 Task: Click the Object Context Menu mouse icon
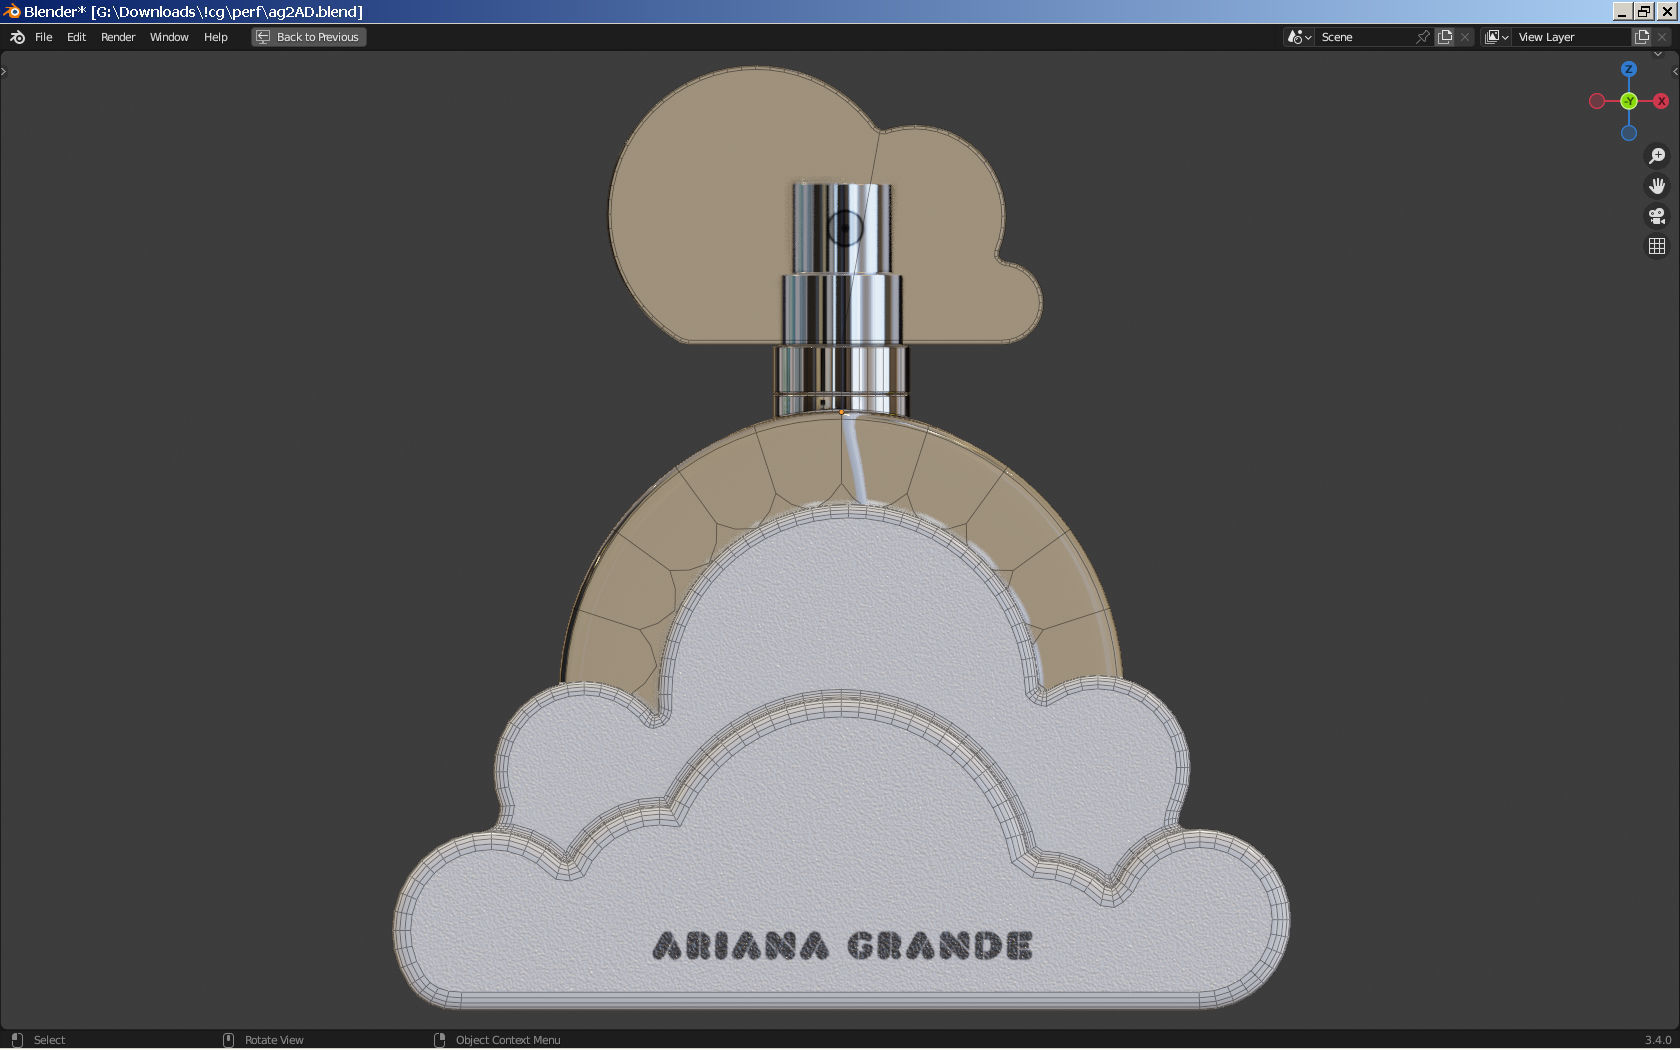click(x=439, y=1040)
